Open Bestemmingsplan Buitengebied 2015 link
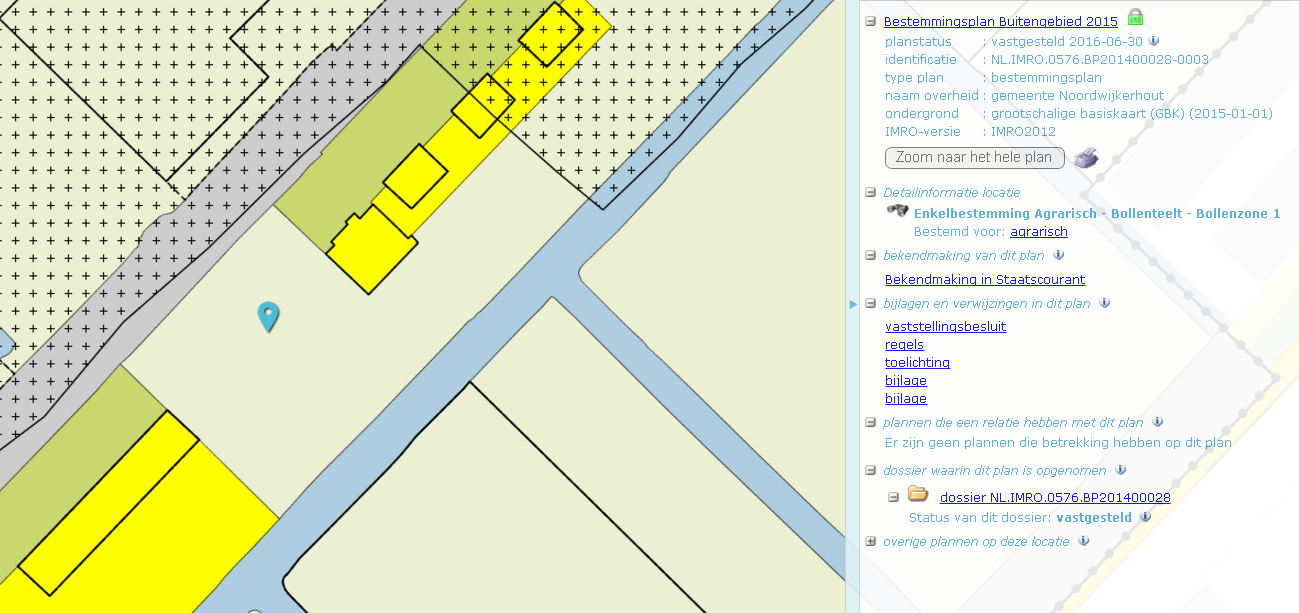Screen dimensions: 1299x613 1001,21
